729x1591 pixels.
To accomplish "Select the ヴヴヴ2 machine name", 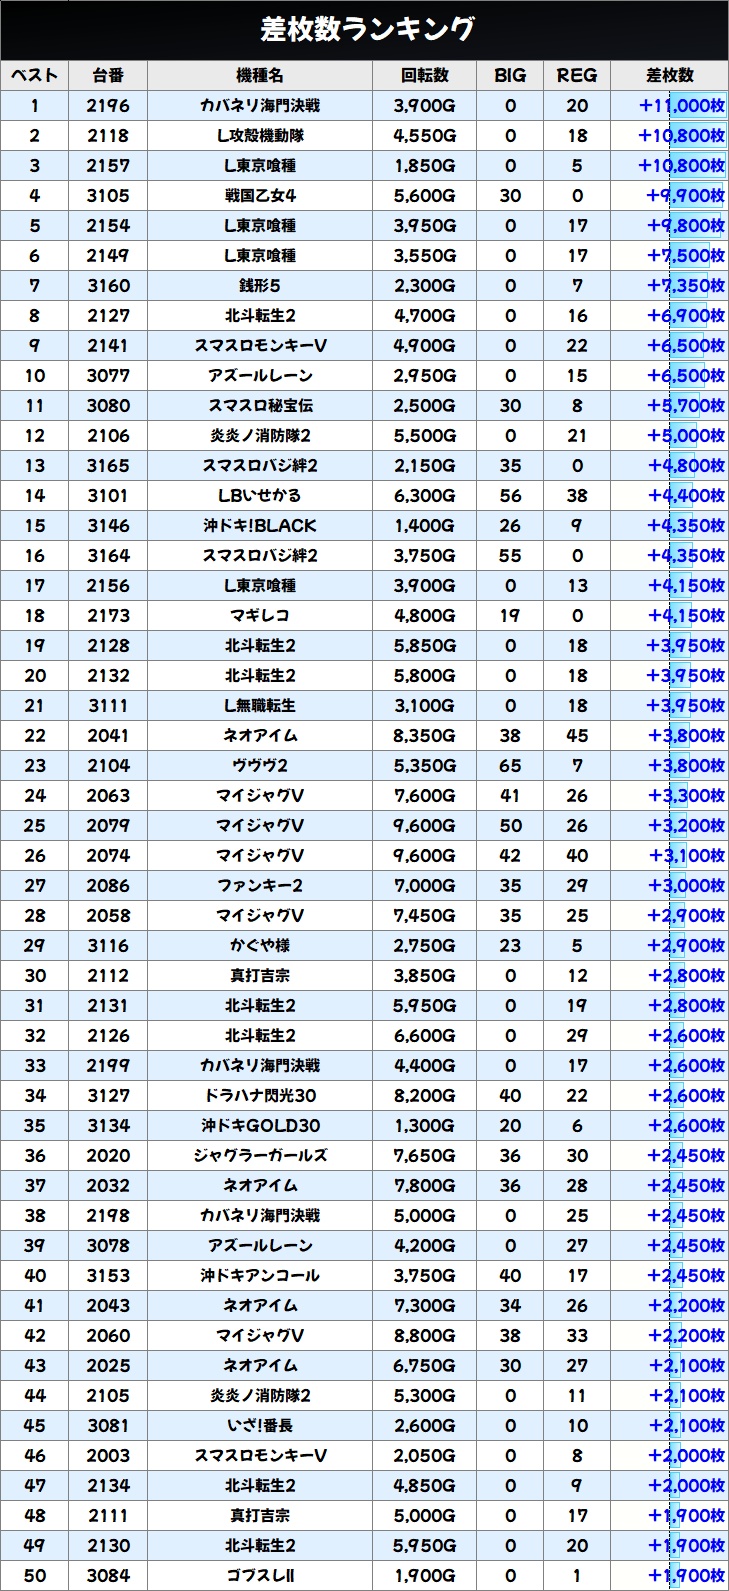I will pos(260,766).
